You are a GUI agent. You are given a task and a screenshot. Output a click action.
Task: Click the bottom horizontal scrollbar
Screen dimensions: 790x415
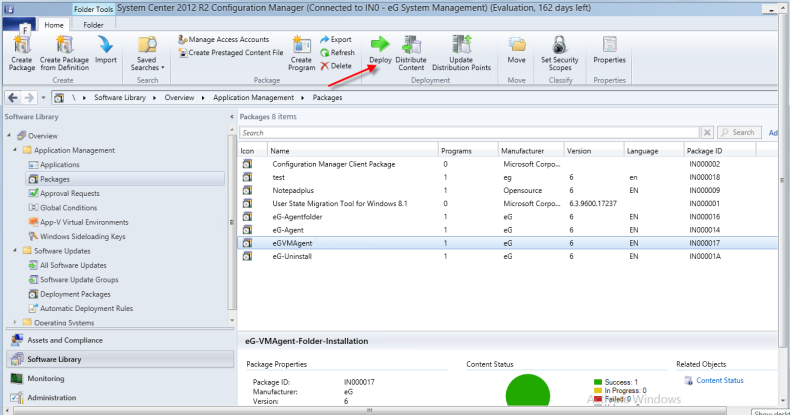click(x=370, y=410)
